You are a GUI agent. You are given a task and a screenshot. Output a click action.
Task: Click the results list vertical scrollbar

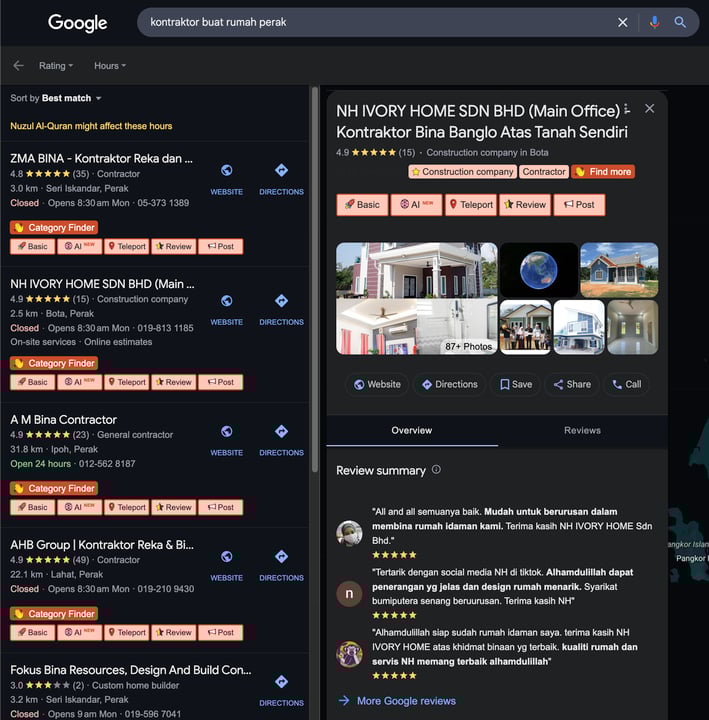tap(315, 280)
